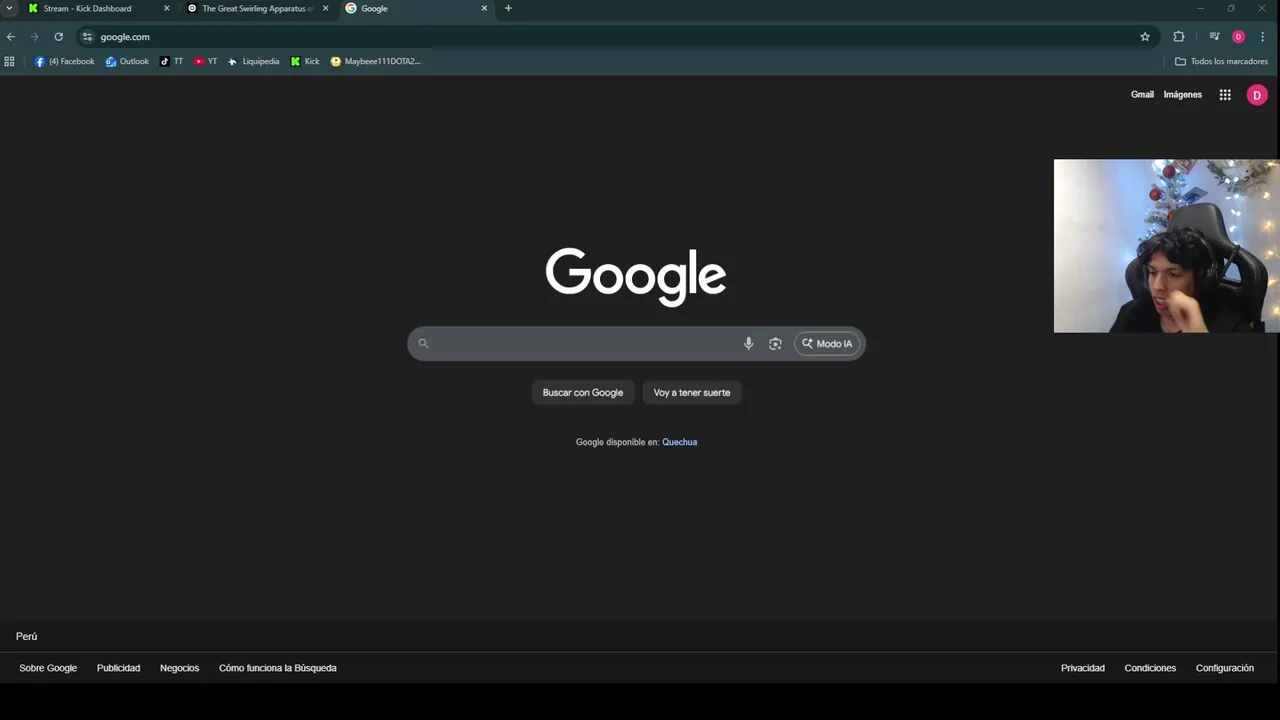Open Chrome profile avatar in toolbar
This screenshot has width=1280, height=720.
1238,37
